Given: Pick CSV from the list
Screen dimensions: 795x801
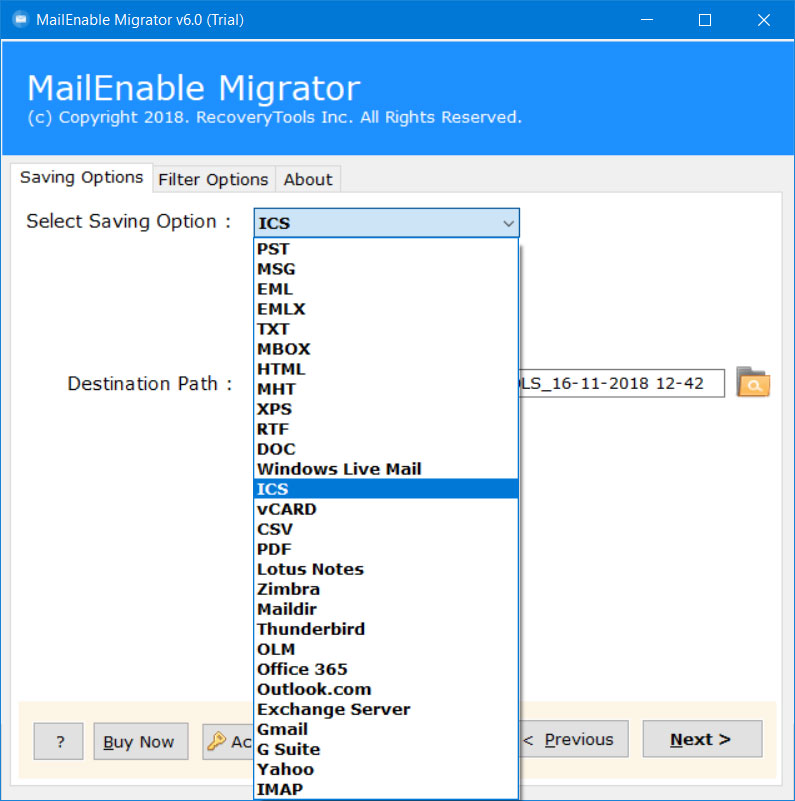Looking at the screenshot, I should tap(386, 529).
